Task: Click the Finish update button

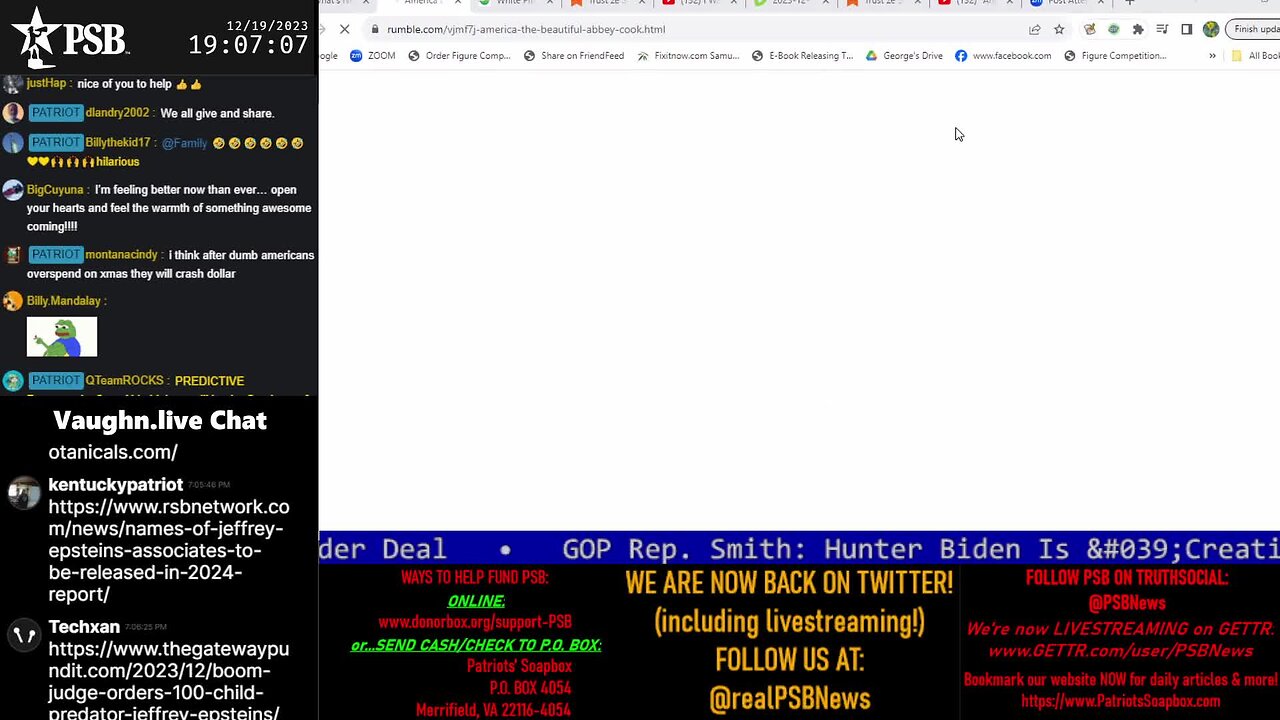Action: click(1254, 29)
